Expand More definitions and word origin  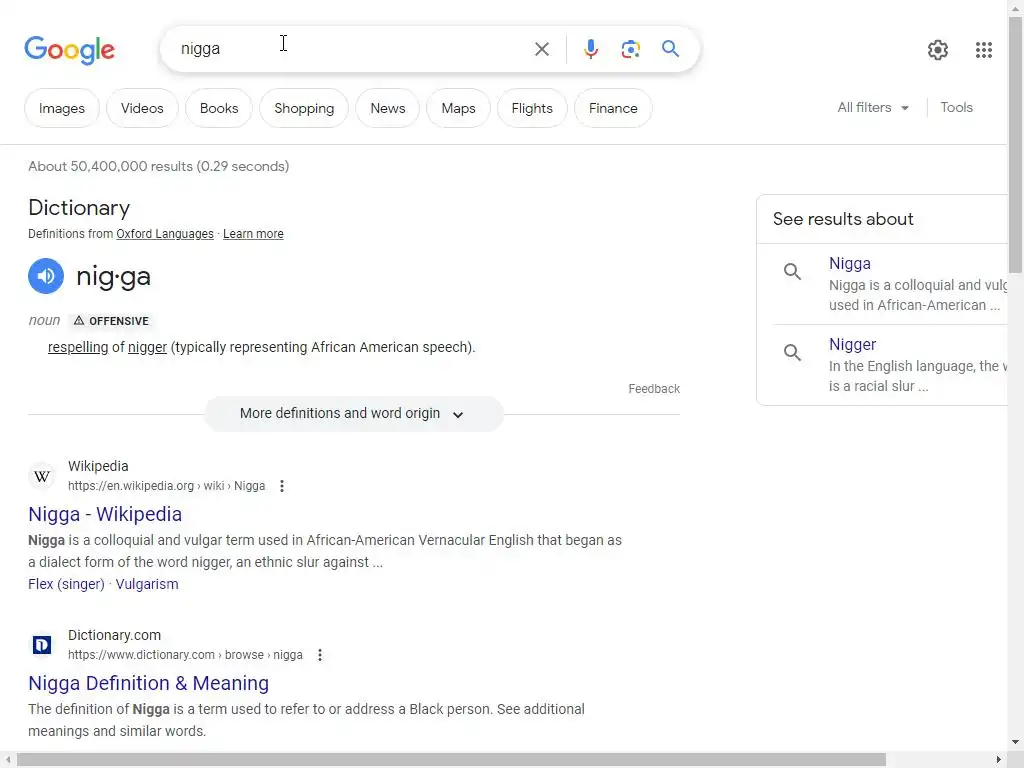353,414
